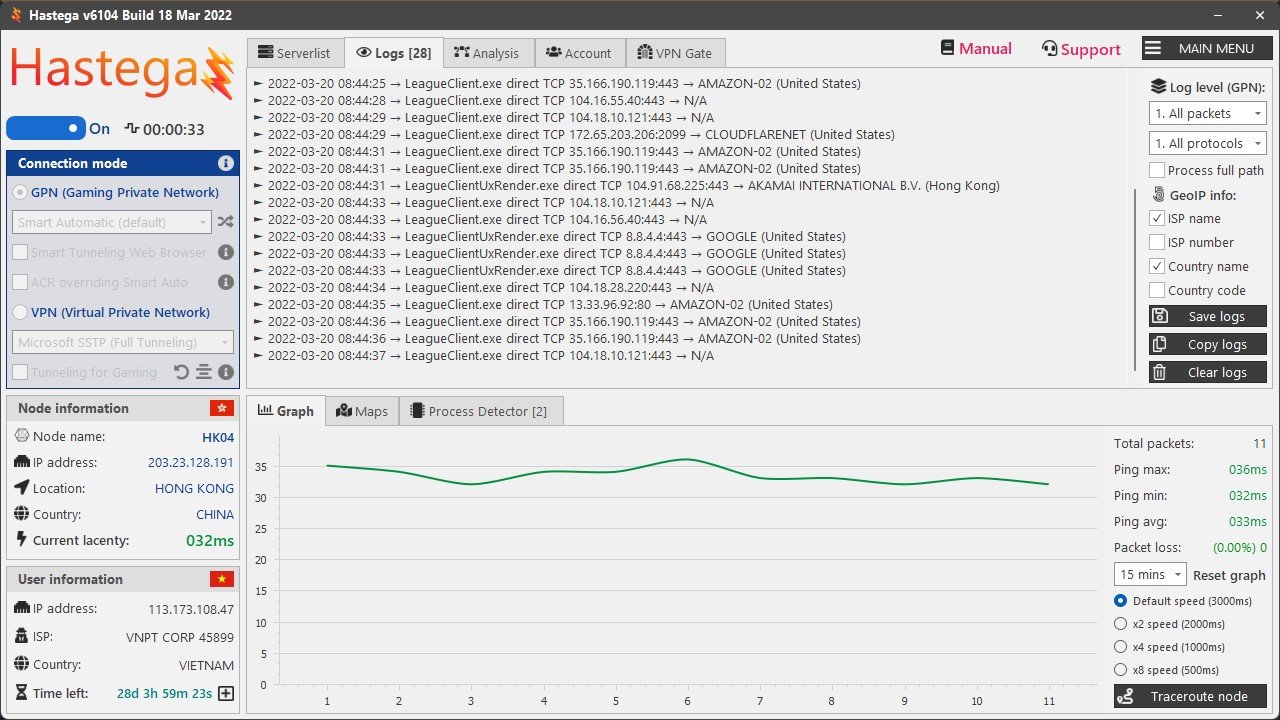Screen dimensions: 1280x720
Task: Select VPN (Virtual Private Network) mode
Action: pos(20,312)
